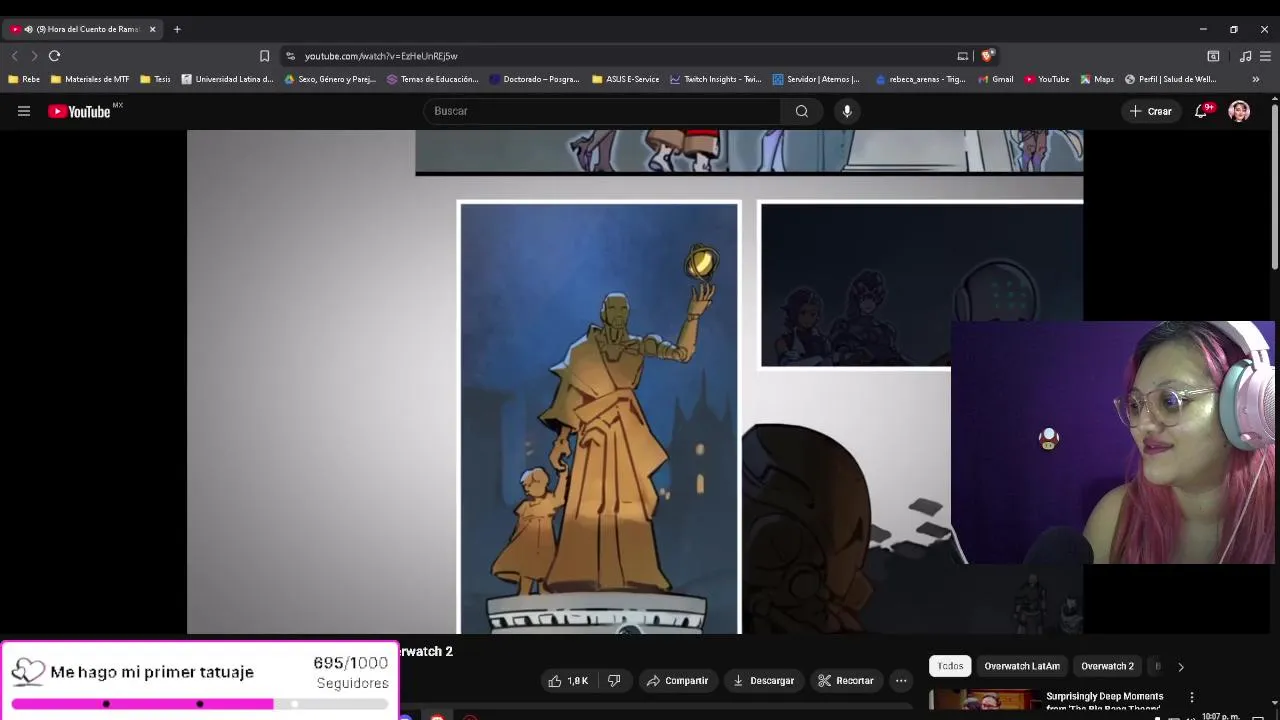This screenshot has width=1280, height=720.
Task: Open the Rebe bookmarks folder
Action: [24, 79]
